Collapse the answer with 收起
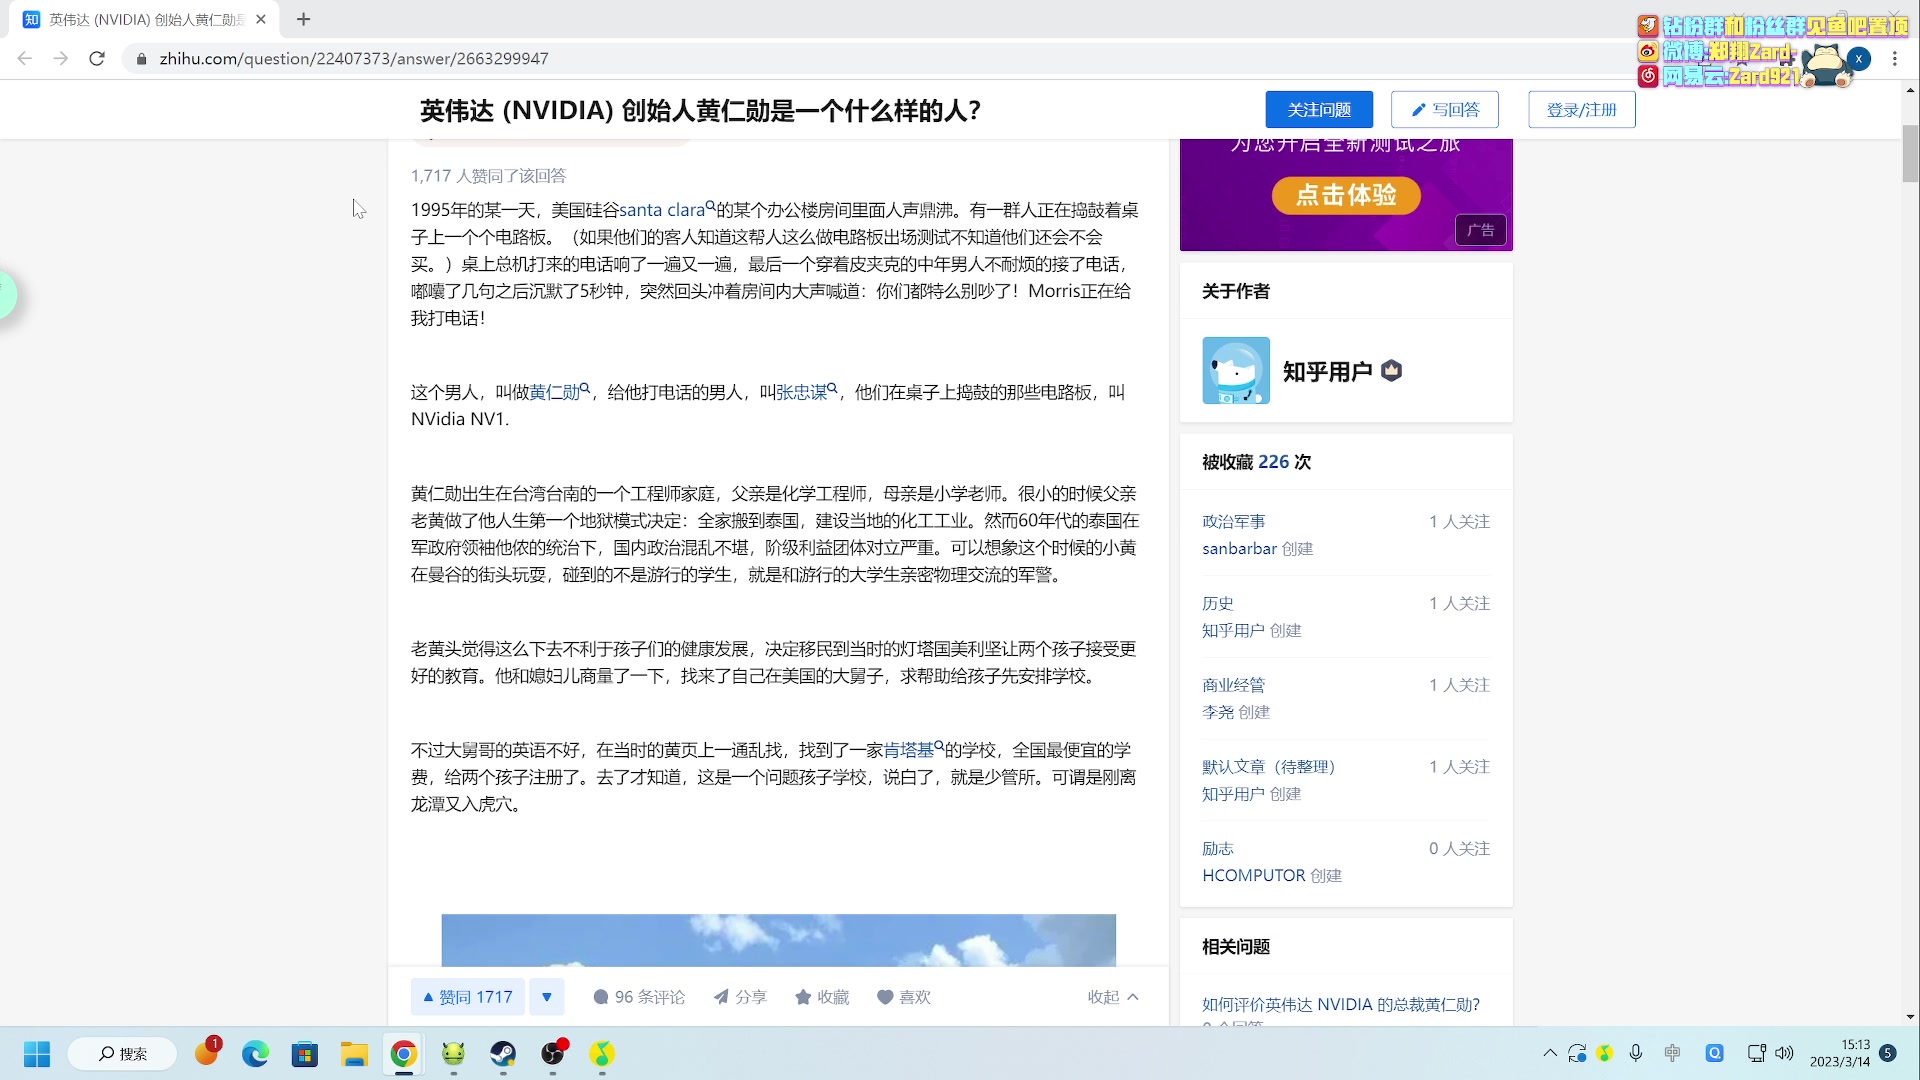The width and height of the screenshot is (1920, 1080). 1112,997
